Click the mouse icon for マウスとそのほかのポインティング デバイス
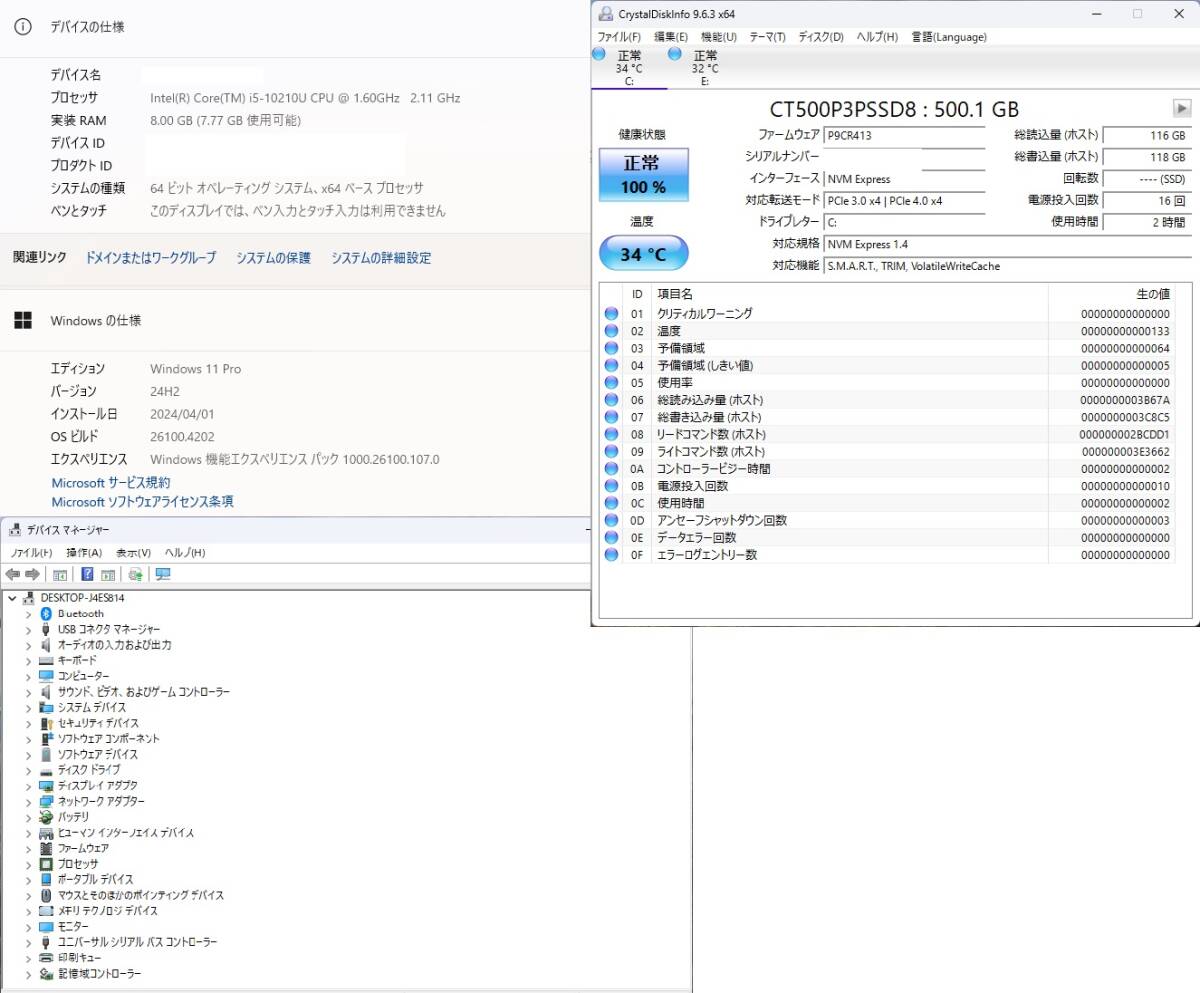1200x993 pixels. pos(46,895)
